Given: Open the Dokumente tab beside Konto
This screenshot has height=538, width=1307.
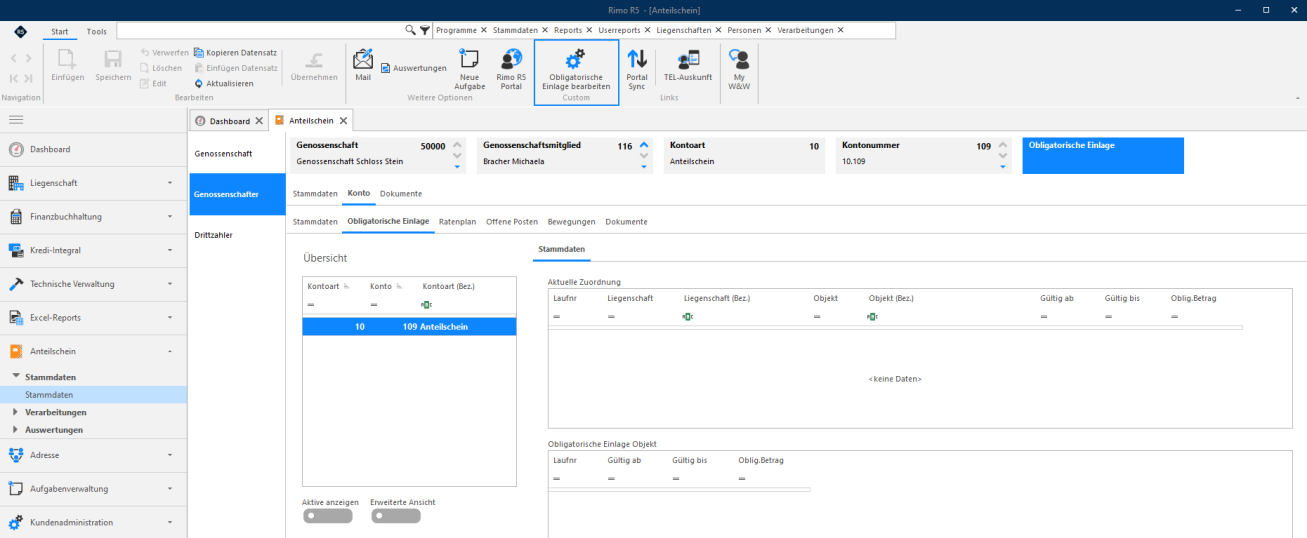Looking at the screenshot, I should coord(401,193).
